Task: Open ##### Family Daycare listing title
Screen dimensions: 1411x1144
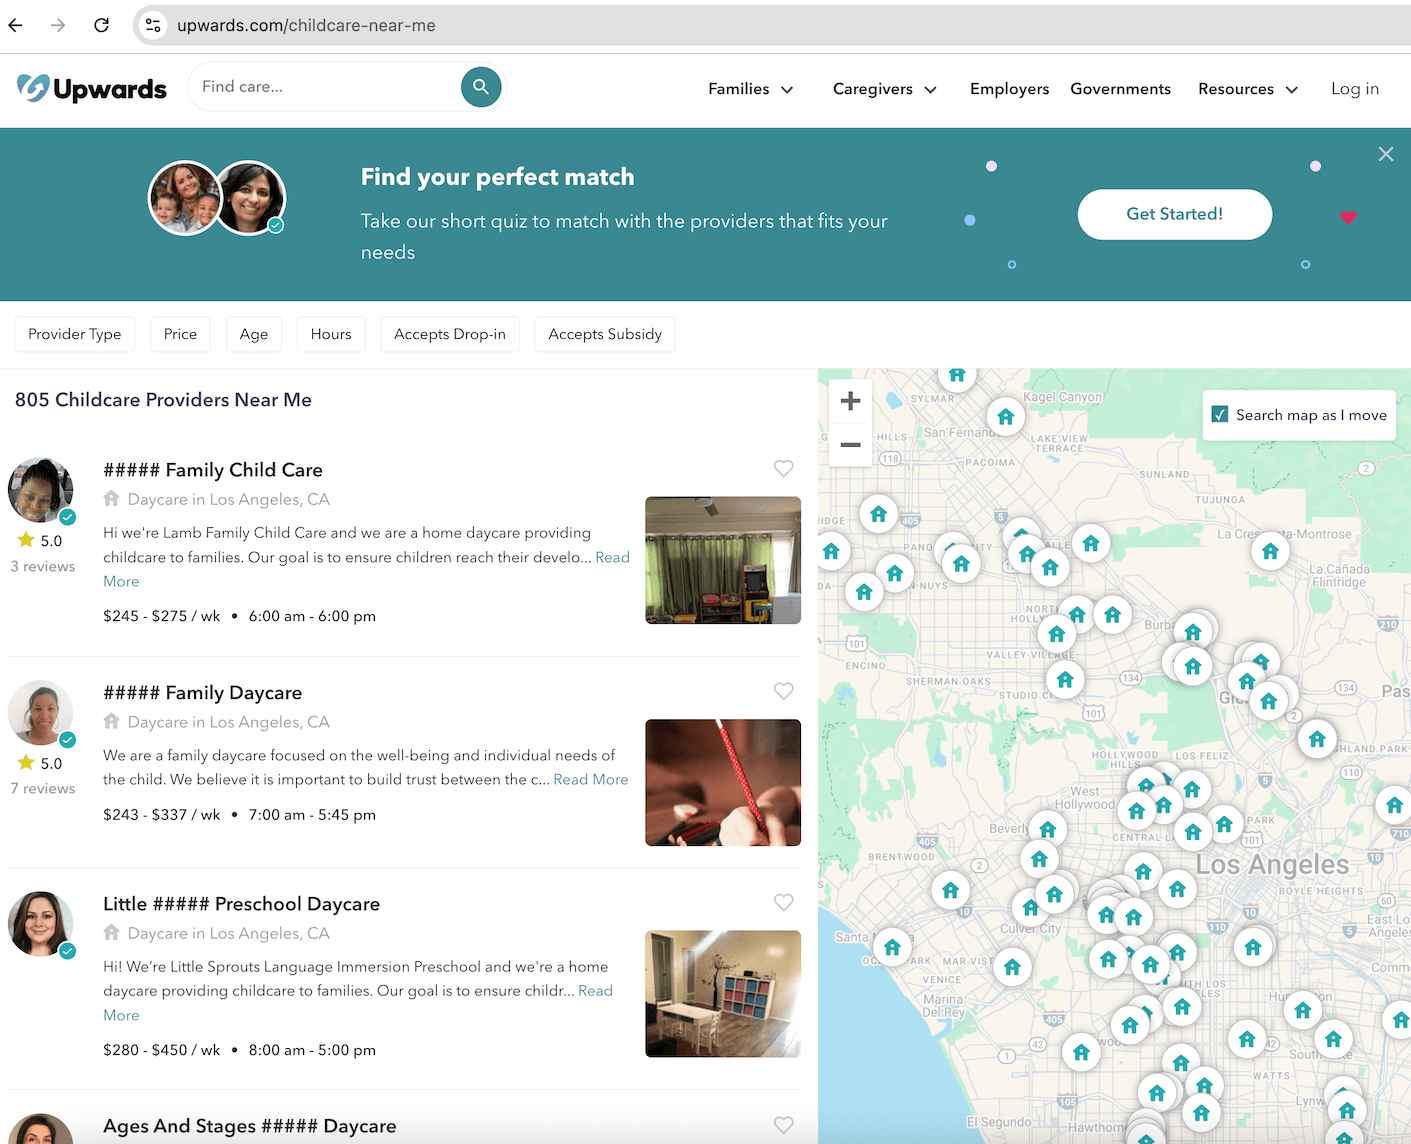Action: pyautogui.click(x=202, y=693)
